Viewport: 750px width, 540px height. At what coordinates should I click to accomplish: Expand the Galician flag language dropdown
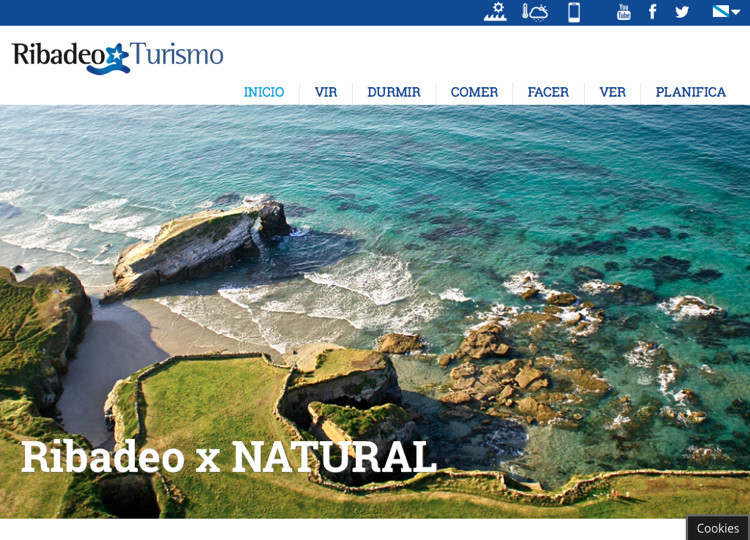pyautogui.click(x=726, y=11)
